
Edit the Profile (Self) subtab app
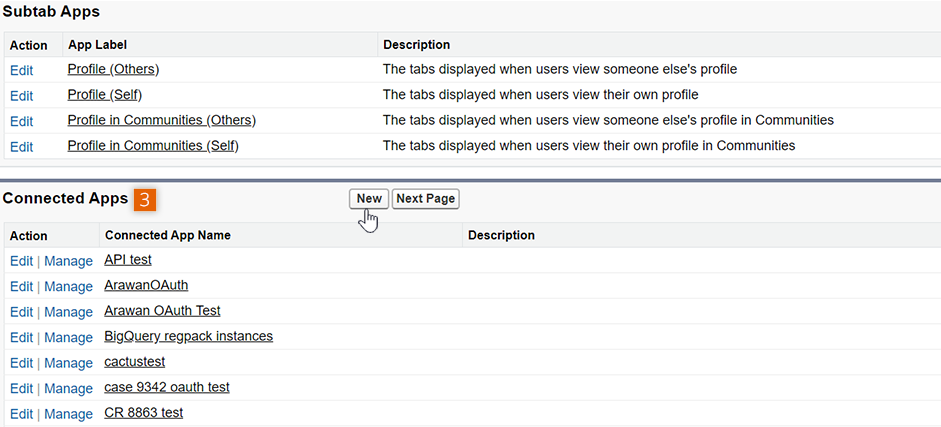point(22,96)
